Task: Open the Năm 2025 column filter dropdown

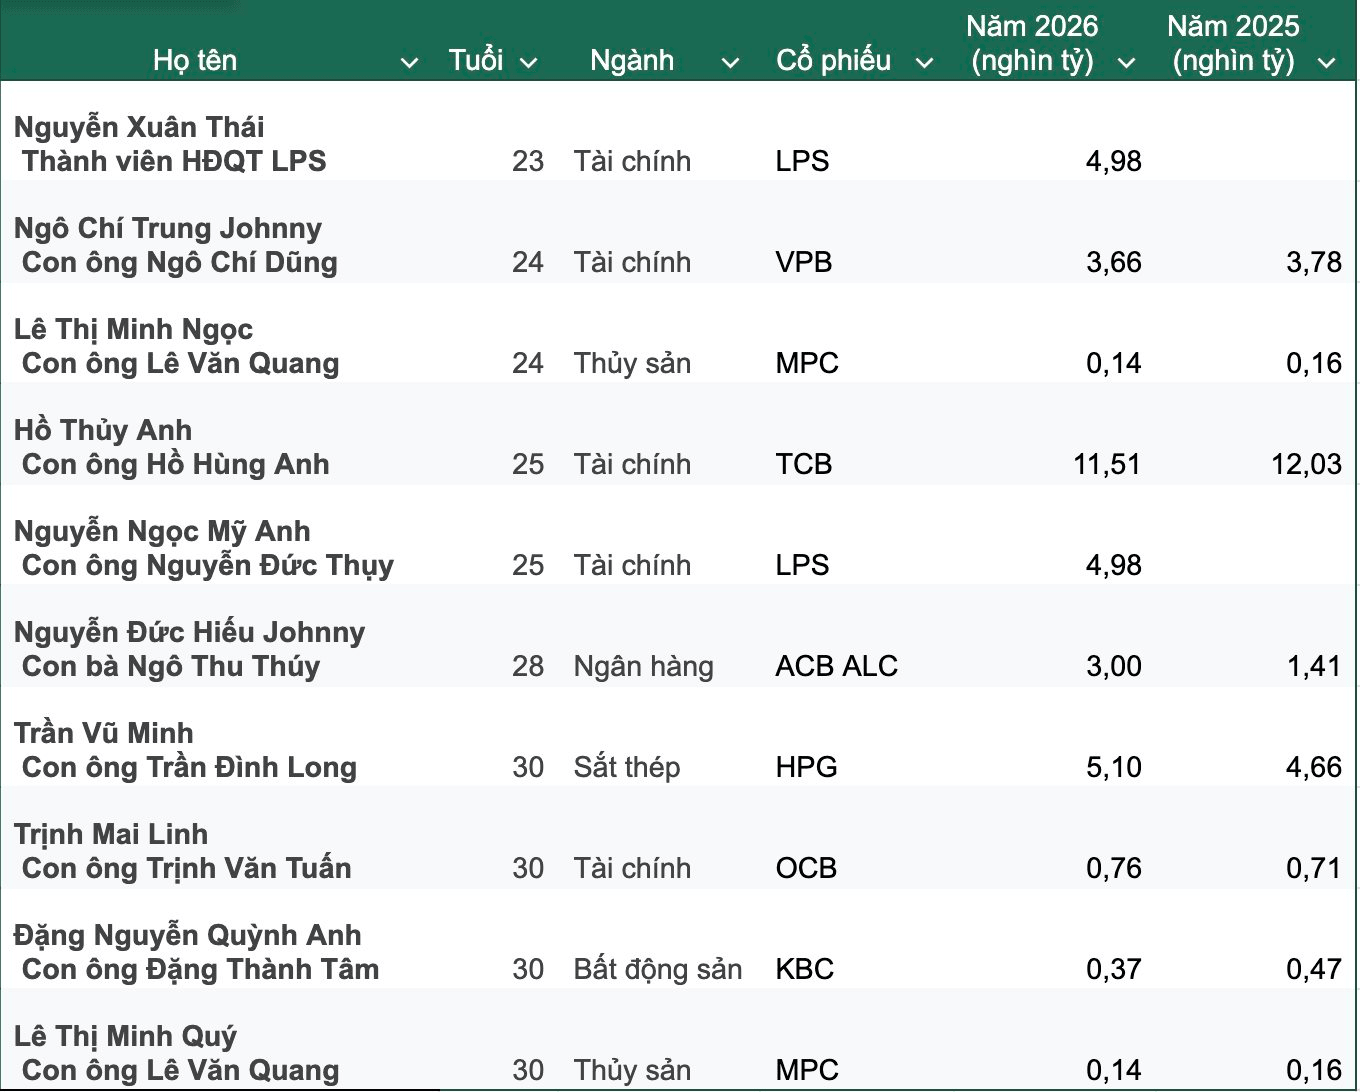Action: (x=1327, y=63)
